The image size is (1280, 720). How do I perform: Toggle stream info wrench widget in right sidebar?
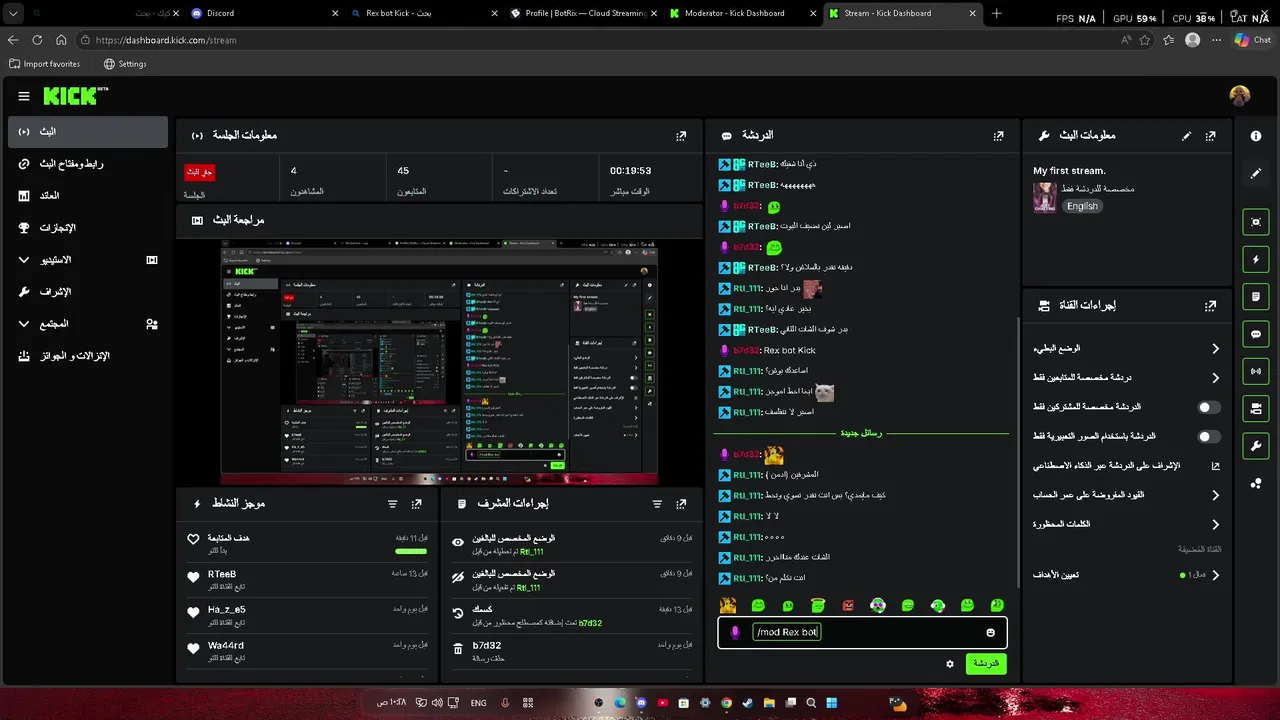coord(1256,445)
